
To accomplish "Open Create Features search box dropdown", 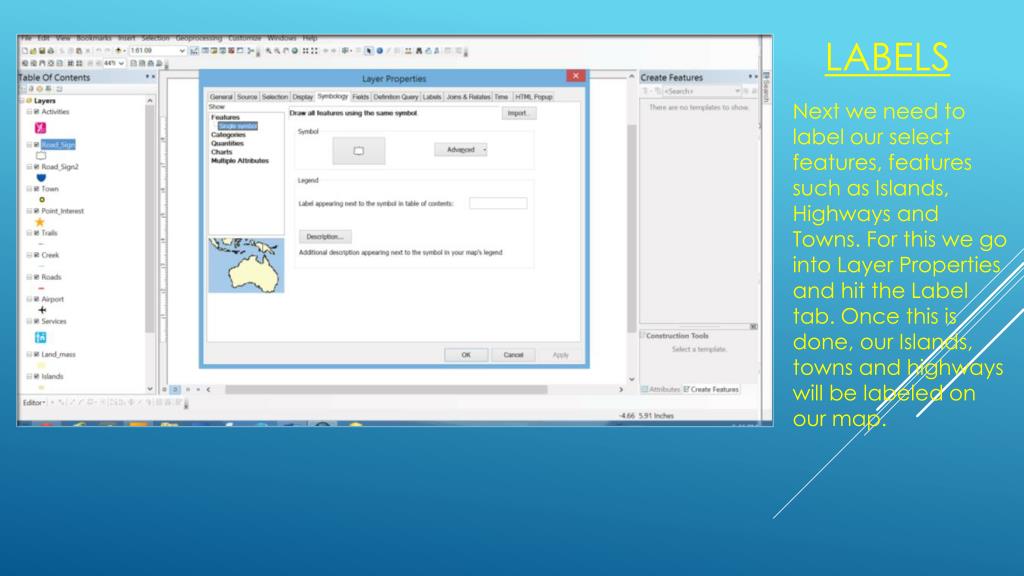I will pyautogui.click(x=737, y=91).
